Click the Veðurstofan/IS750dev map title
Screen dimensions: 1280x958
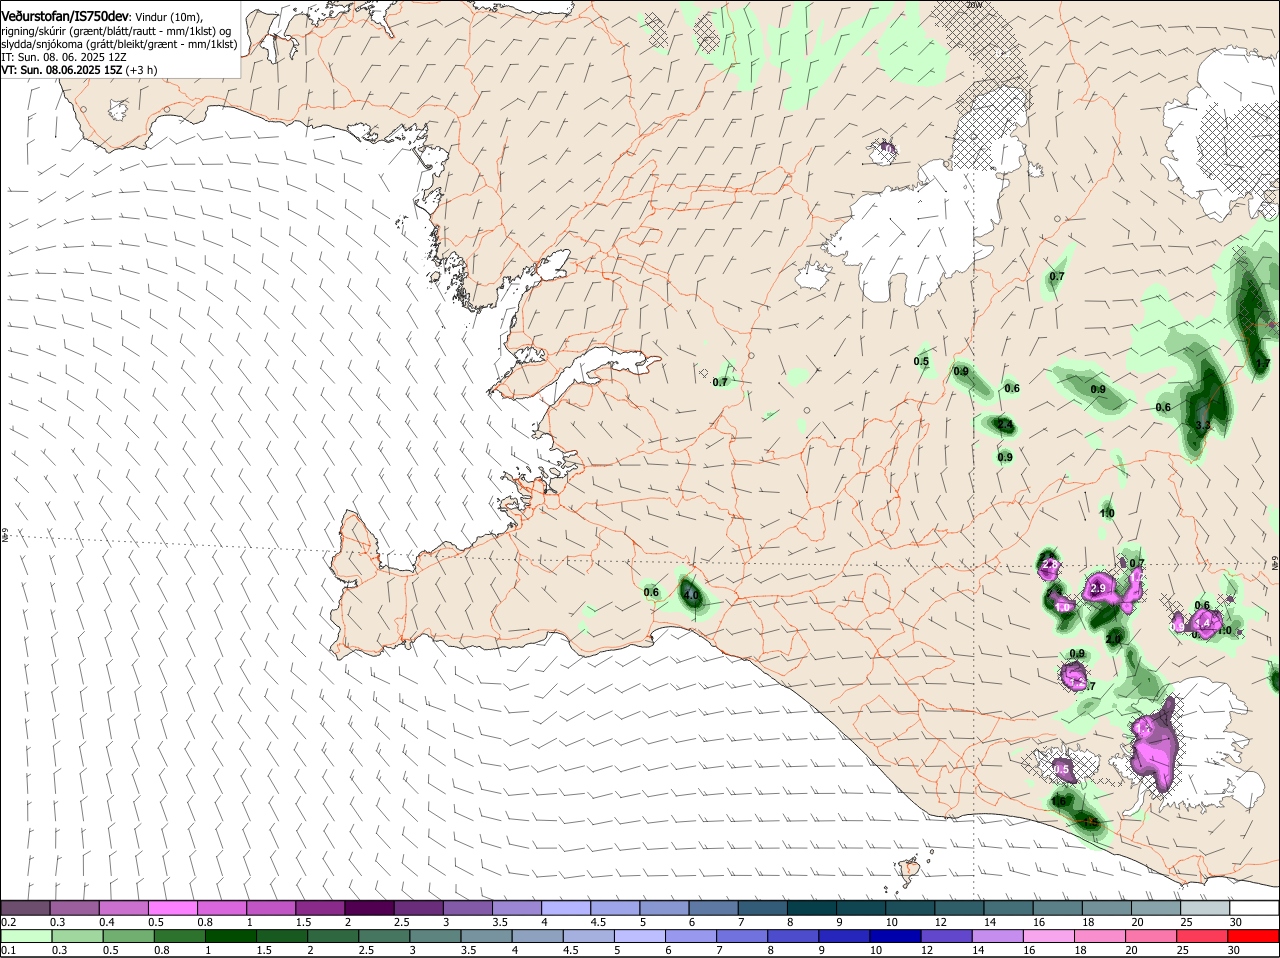coord(66,16)
